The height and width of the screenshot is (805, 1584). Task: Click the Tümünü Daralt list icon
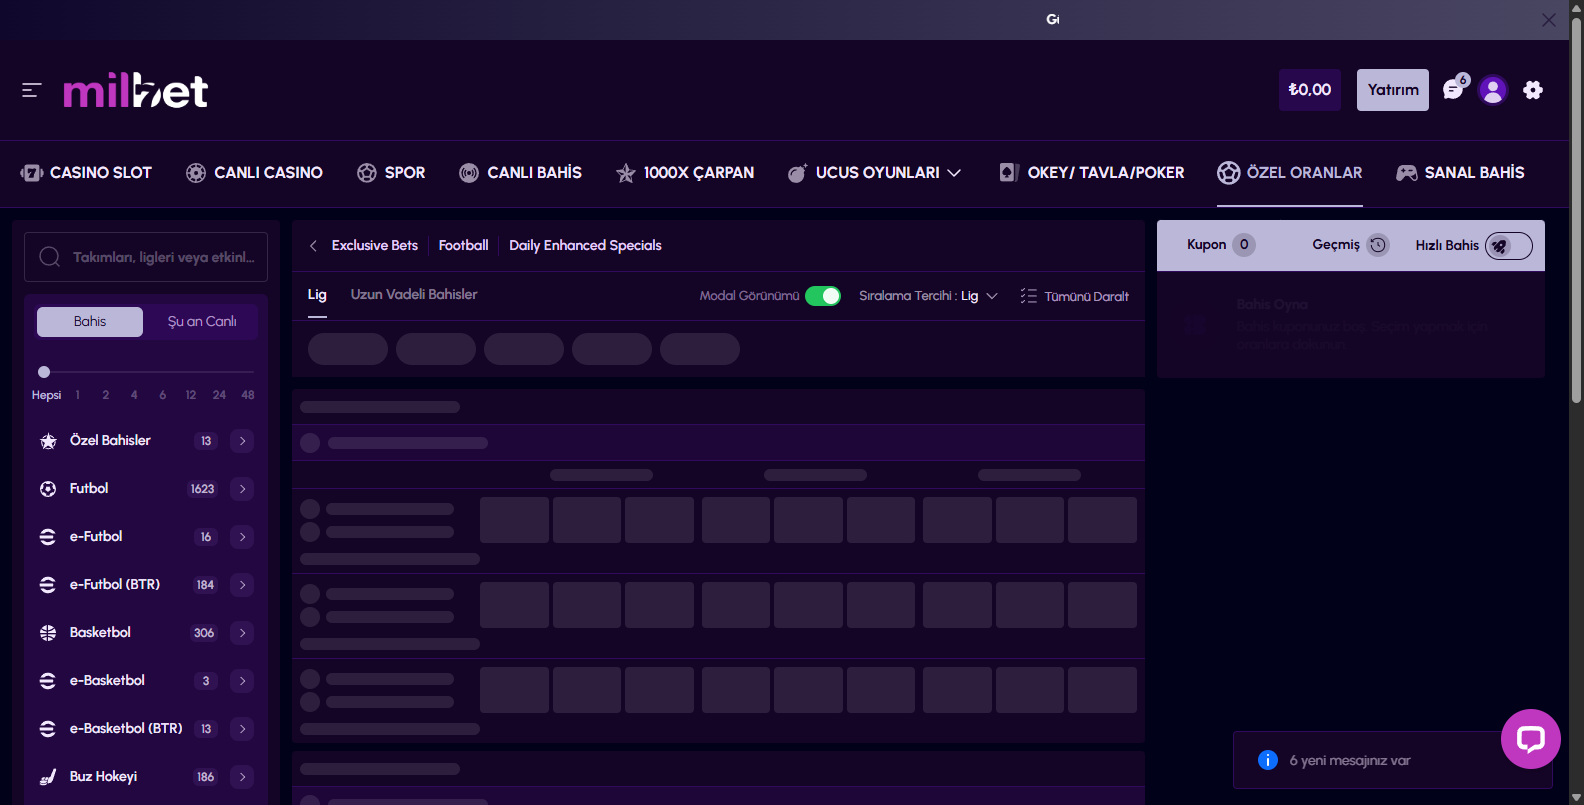pos(1028,296)
